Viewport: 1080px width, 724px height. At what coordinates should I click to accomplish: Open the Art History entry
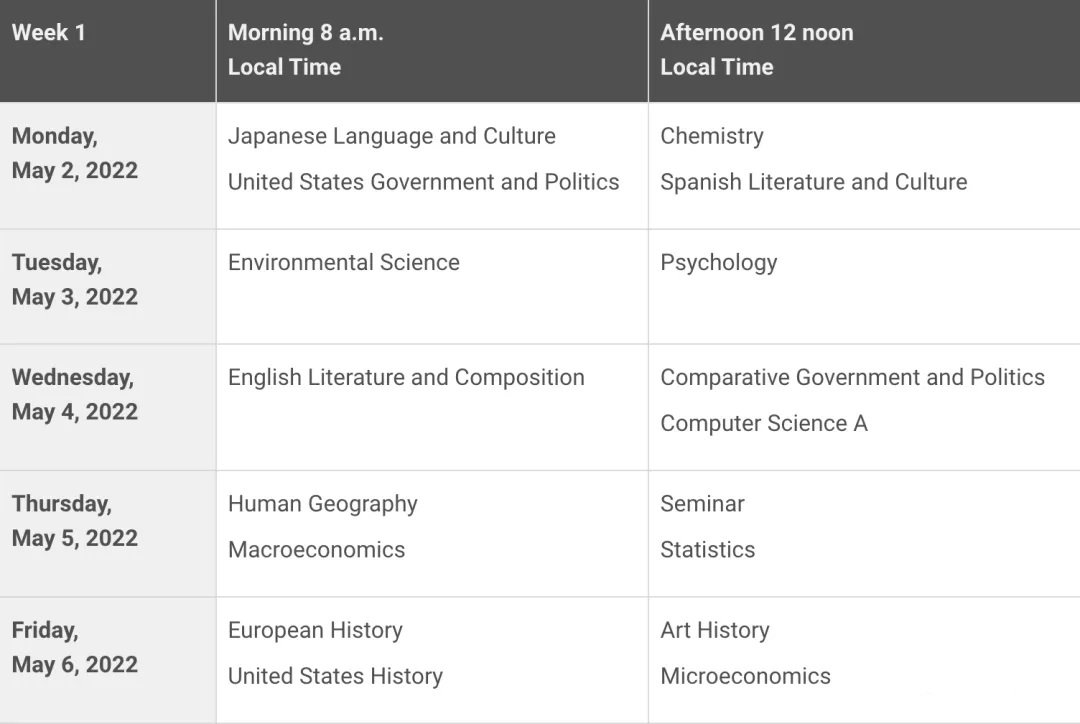point(714,630)
